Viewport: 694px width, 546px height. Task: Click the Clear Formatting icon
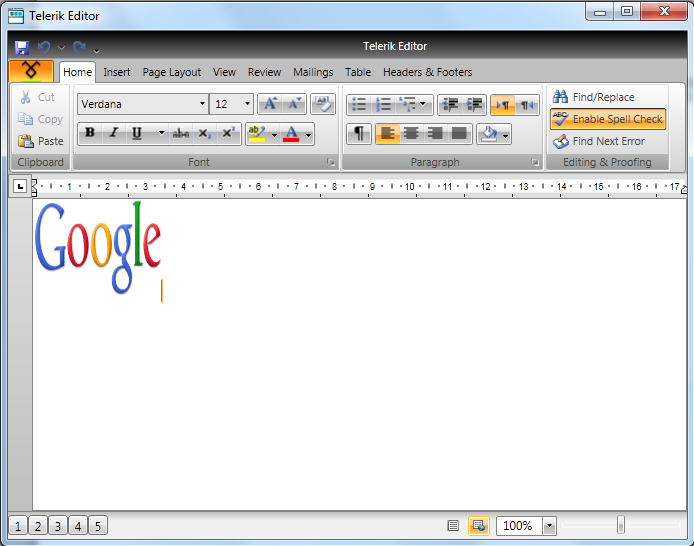323,104
